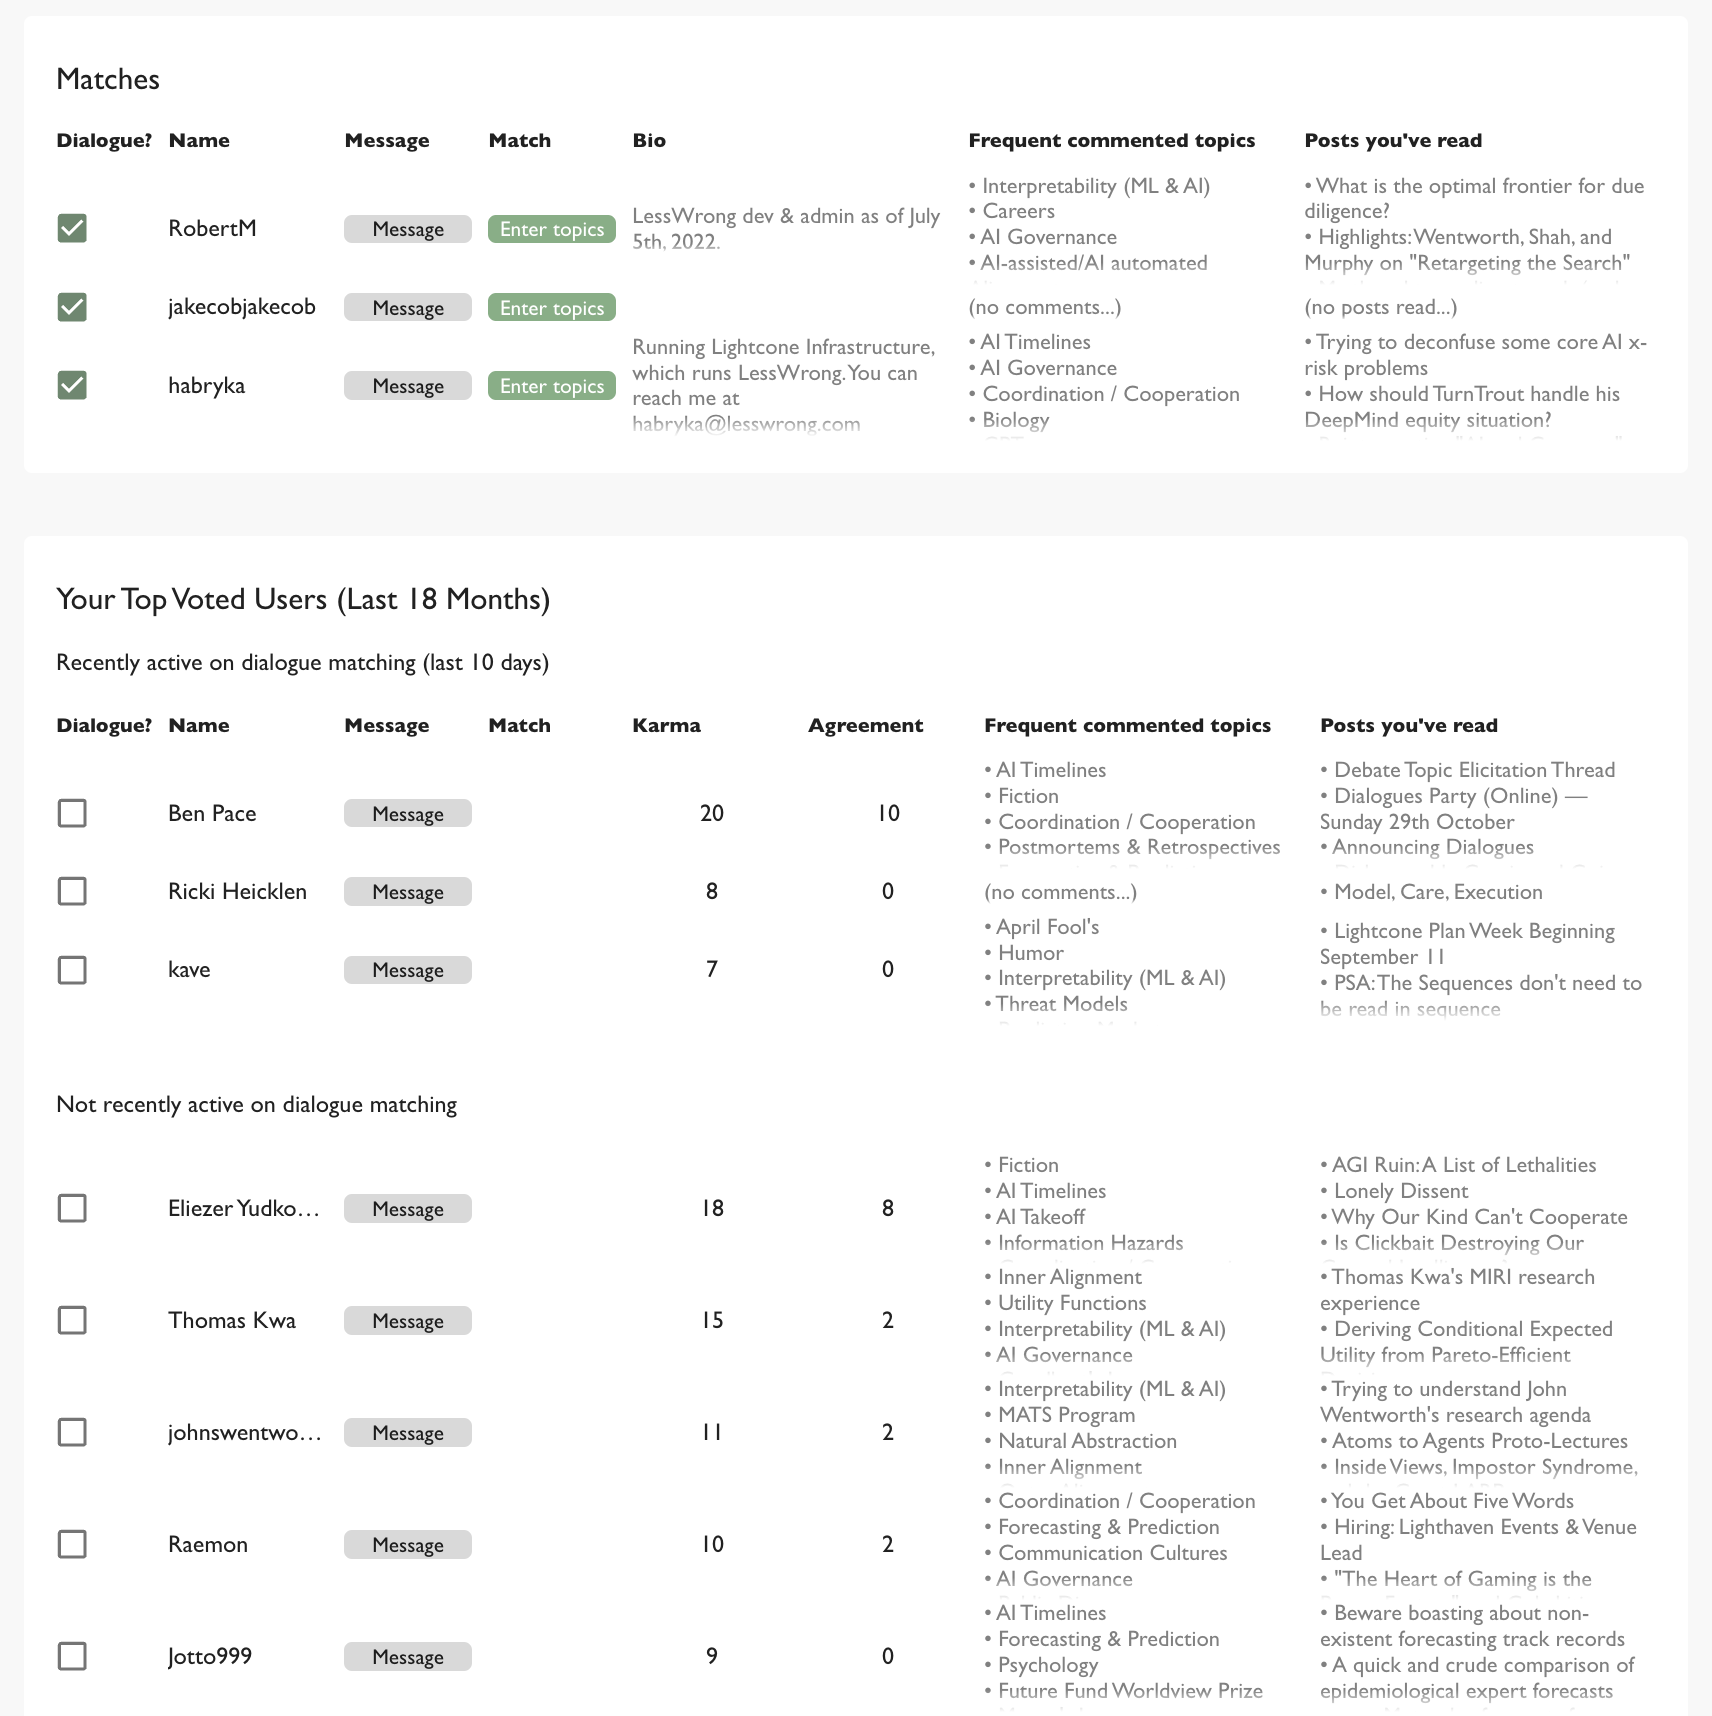
Task: Click Enter topics for jakecobjakecob
Action: pyautogui.click(x=551, y=307)
